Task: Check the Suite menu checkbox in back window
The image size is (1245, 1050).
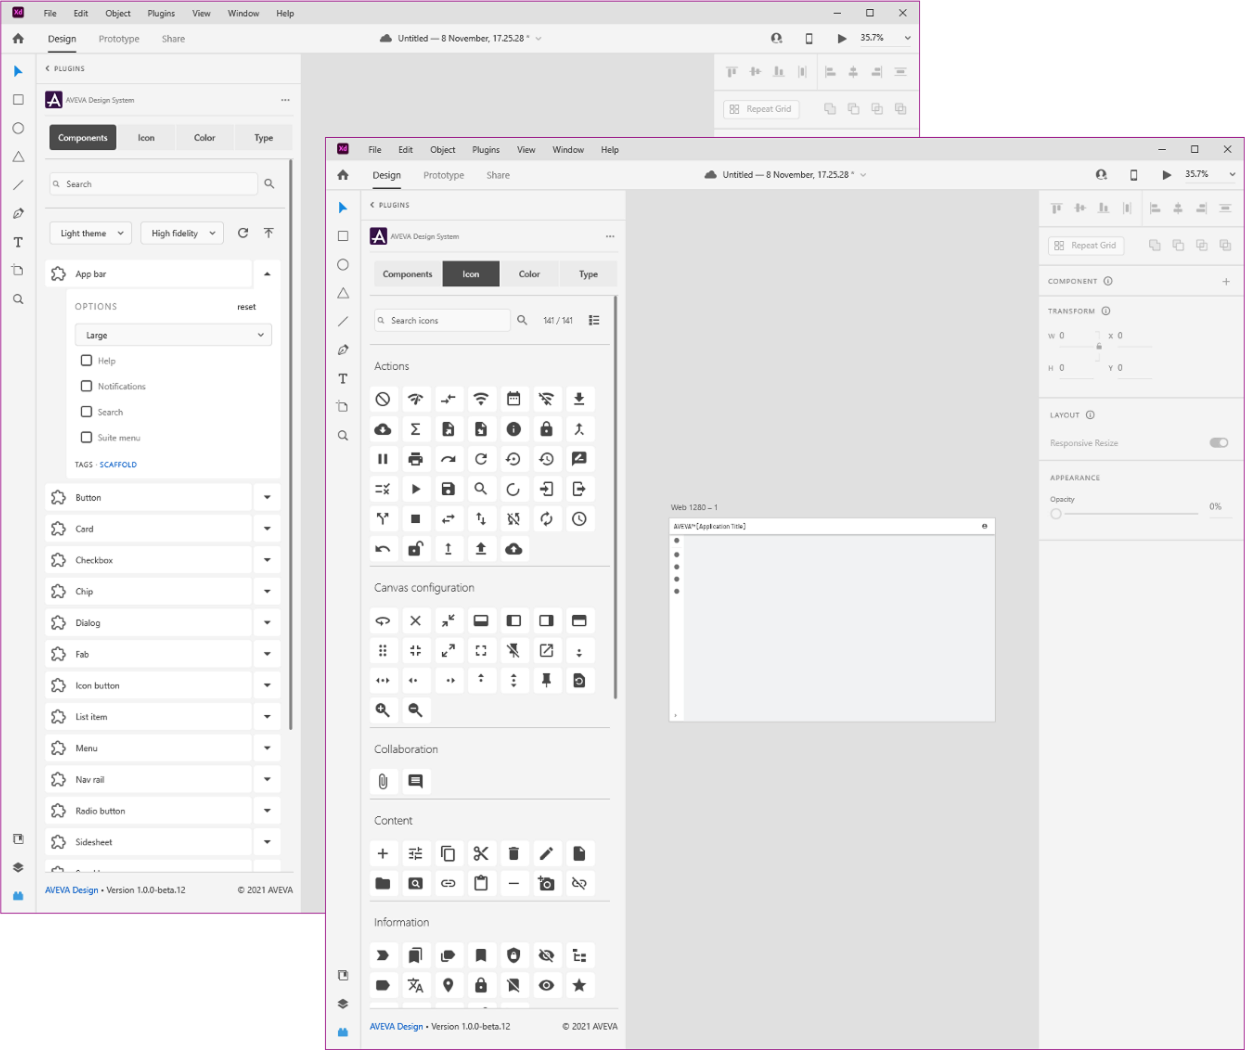Action: click(86, 437)
